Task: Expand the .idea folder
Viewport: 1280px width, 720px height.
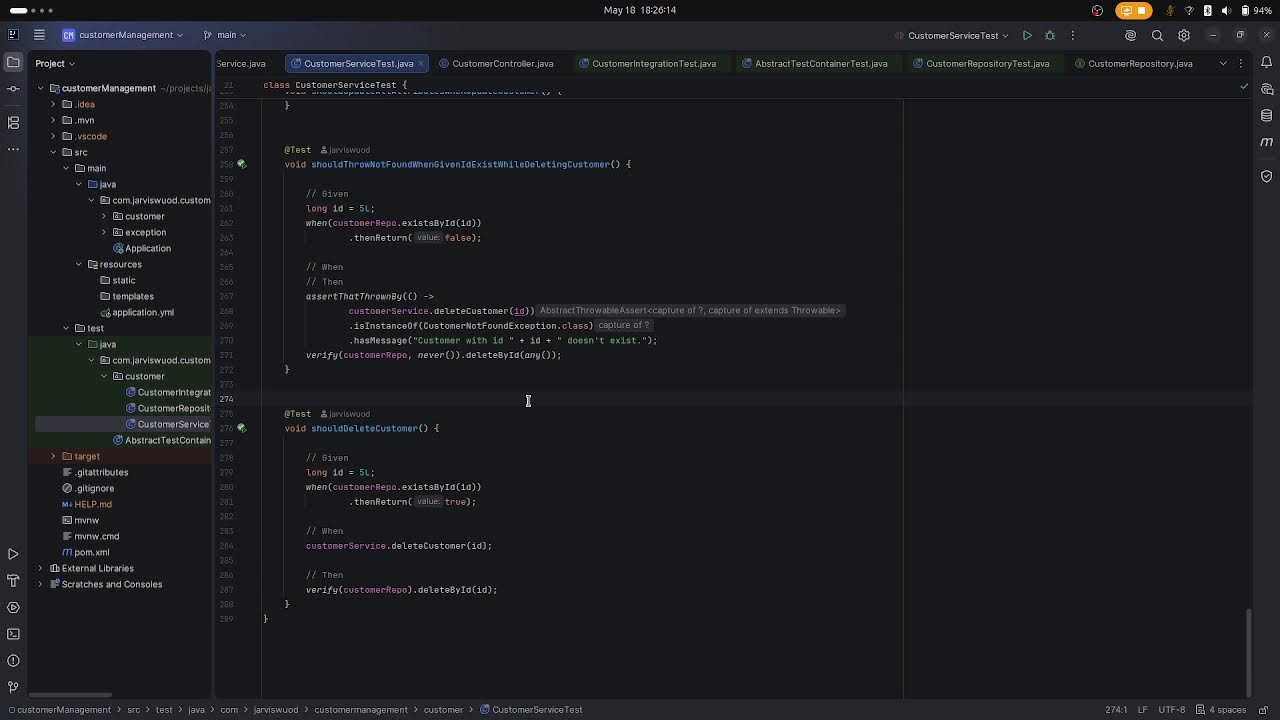Action: click(53, 104)
